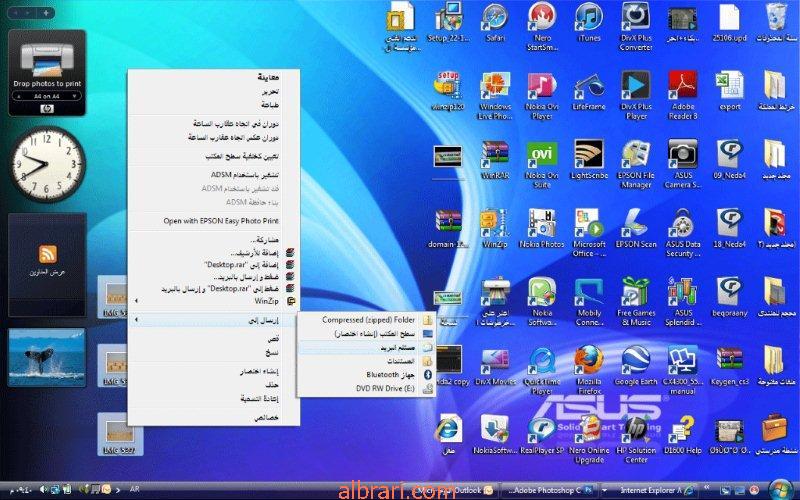The height and width of the screenshot is (500, 800).
Task: Open Mobily Connect desktop icon
Action: [x=589, y=301]
